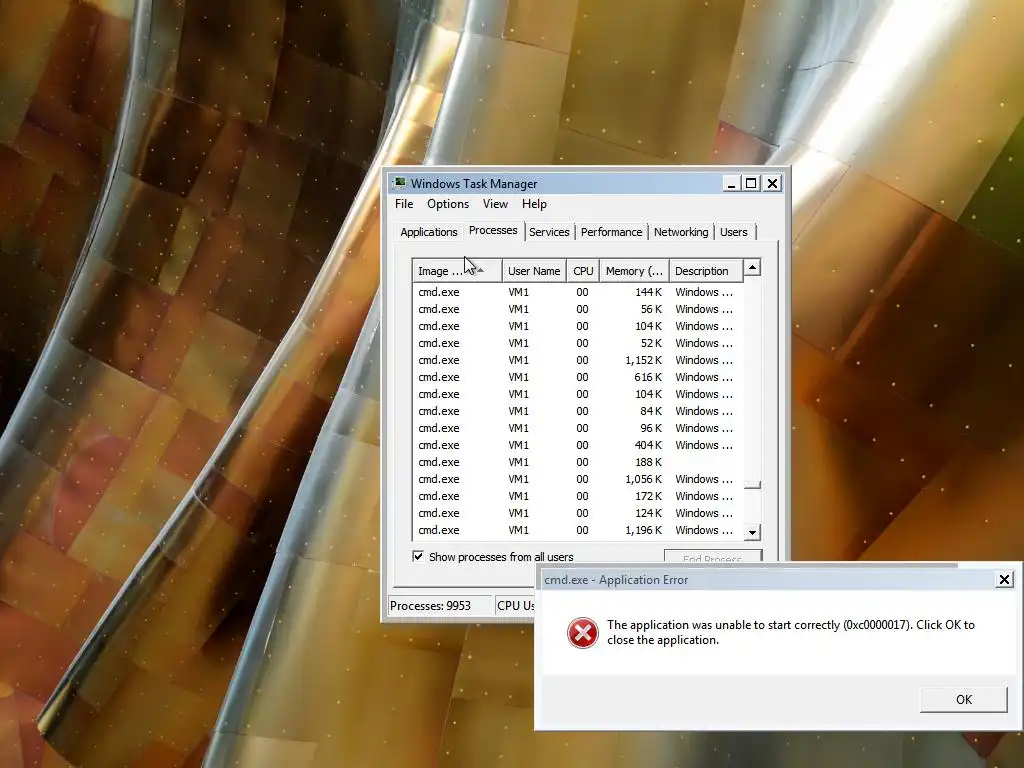This screenshot has width=1024, height=768.
Task: Select the cmd.exe row using 404 K
Action: click(x=577, y=445)
